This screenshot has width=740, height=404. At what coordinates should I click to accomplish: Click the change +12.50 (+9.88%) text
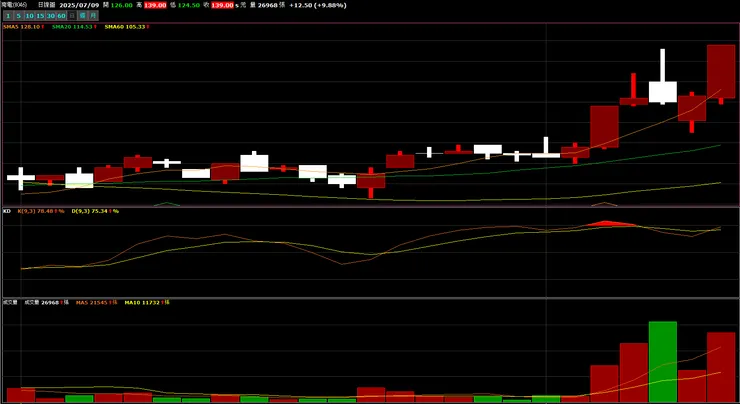[318, 5]
